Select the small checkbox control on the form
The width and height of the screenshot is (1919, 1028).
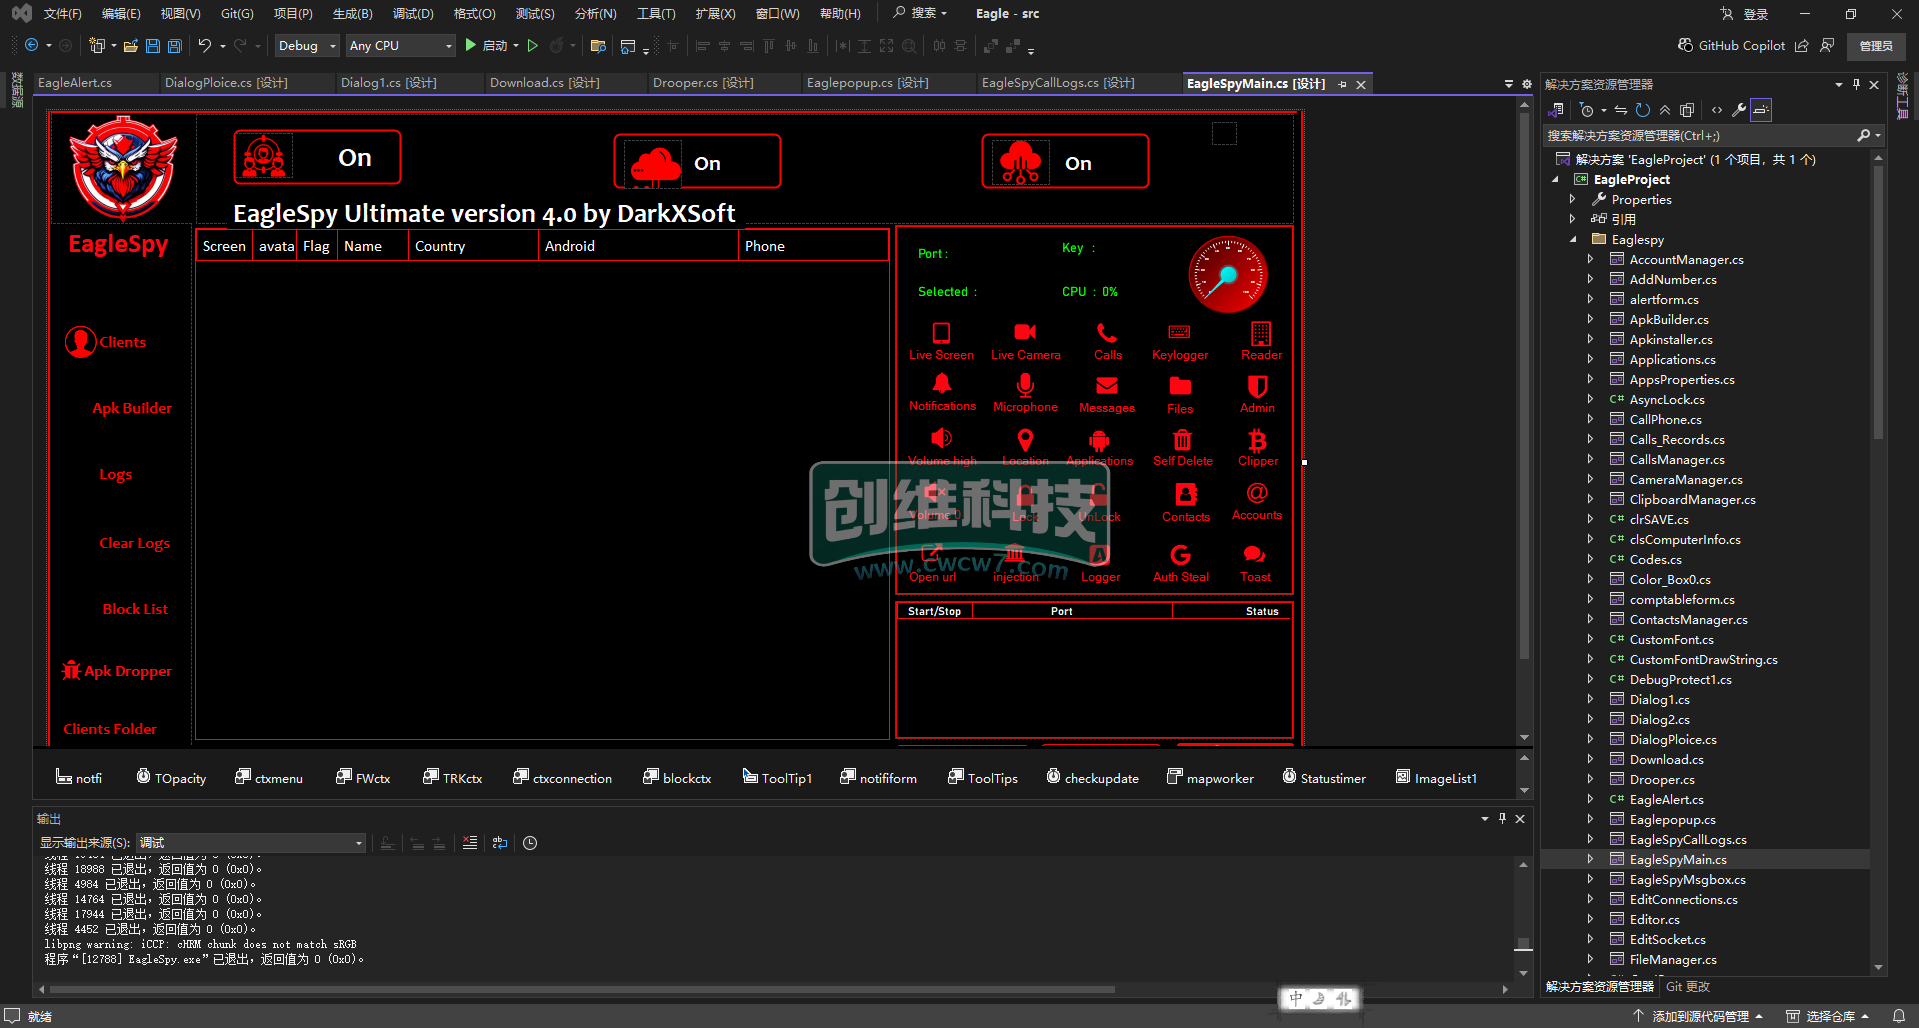click(x=1224, y=133)
